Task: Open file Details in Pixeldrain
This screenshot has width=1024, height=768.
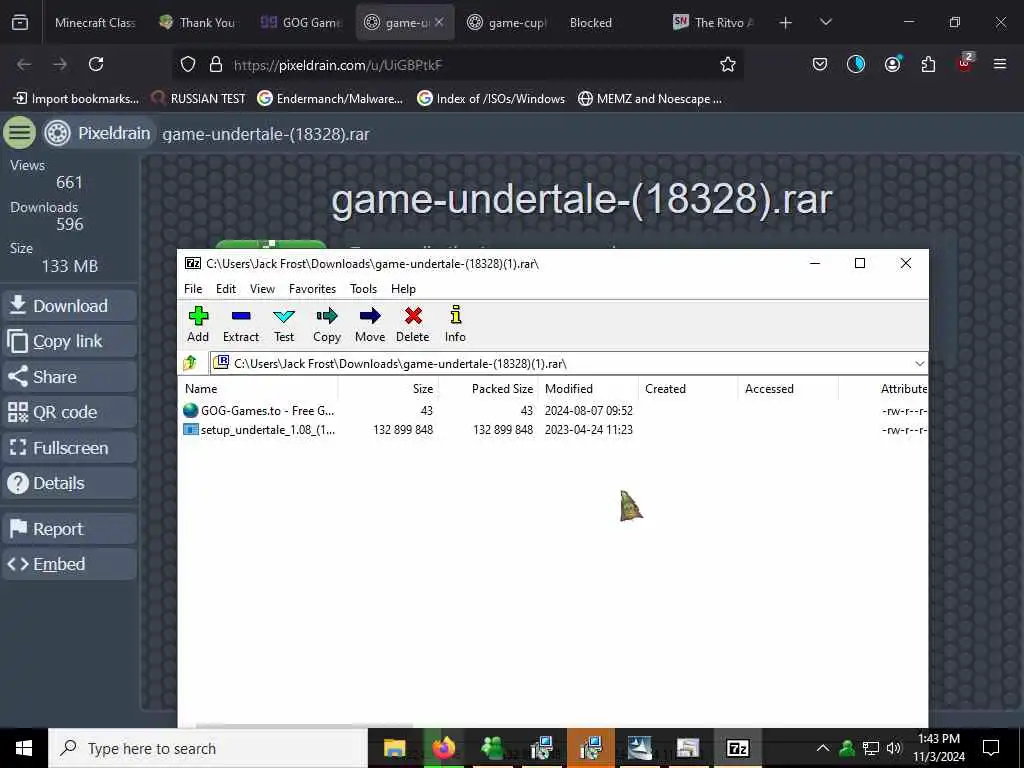Action: click(70, 483)
